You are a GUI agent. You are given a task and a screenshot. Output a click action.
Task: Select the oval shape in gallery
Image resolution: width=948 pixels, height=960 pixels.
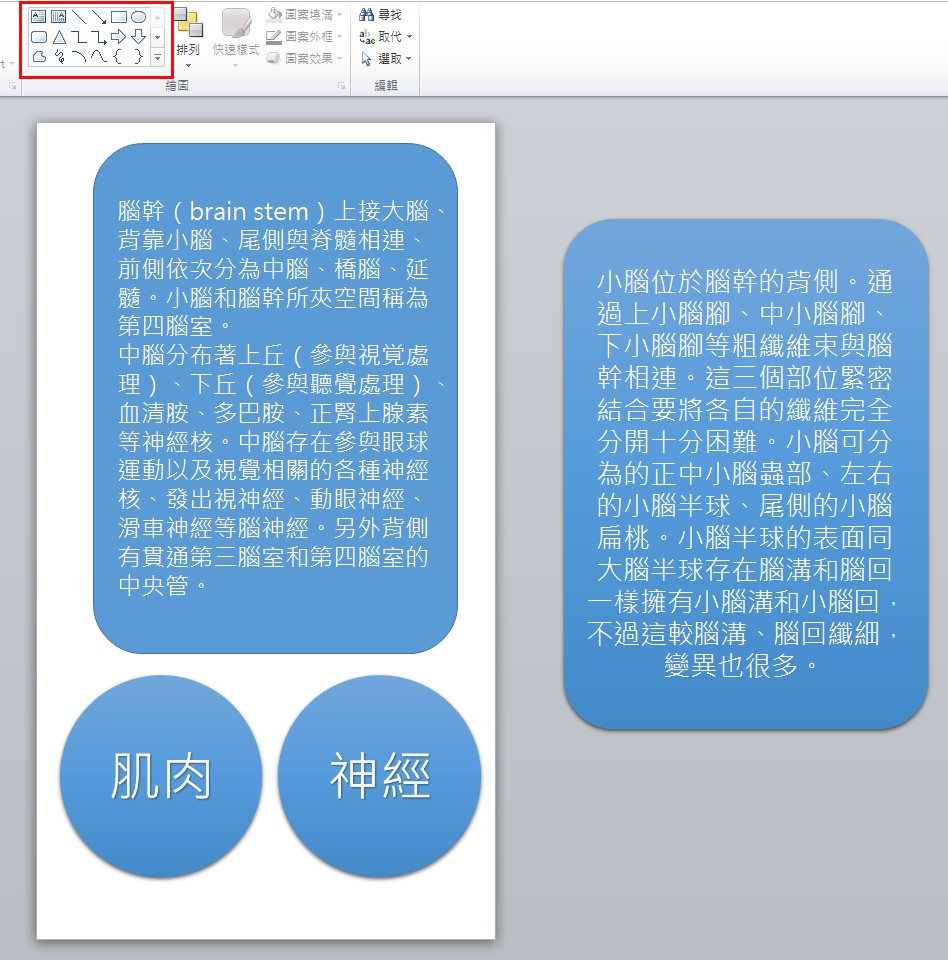pos(139,17)
